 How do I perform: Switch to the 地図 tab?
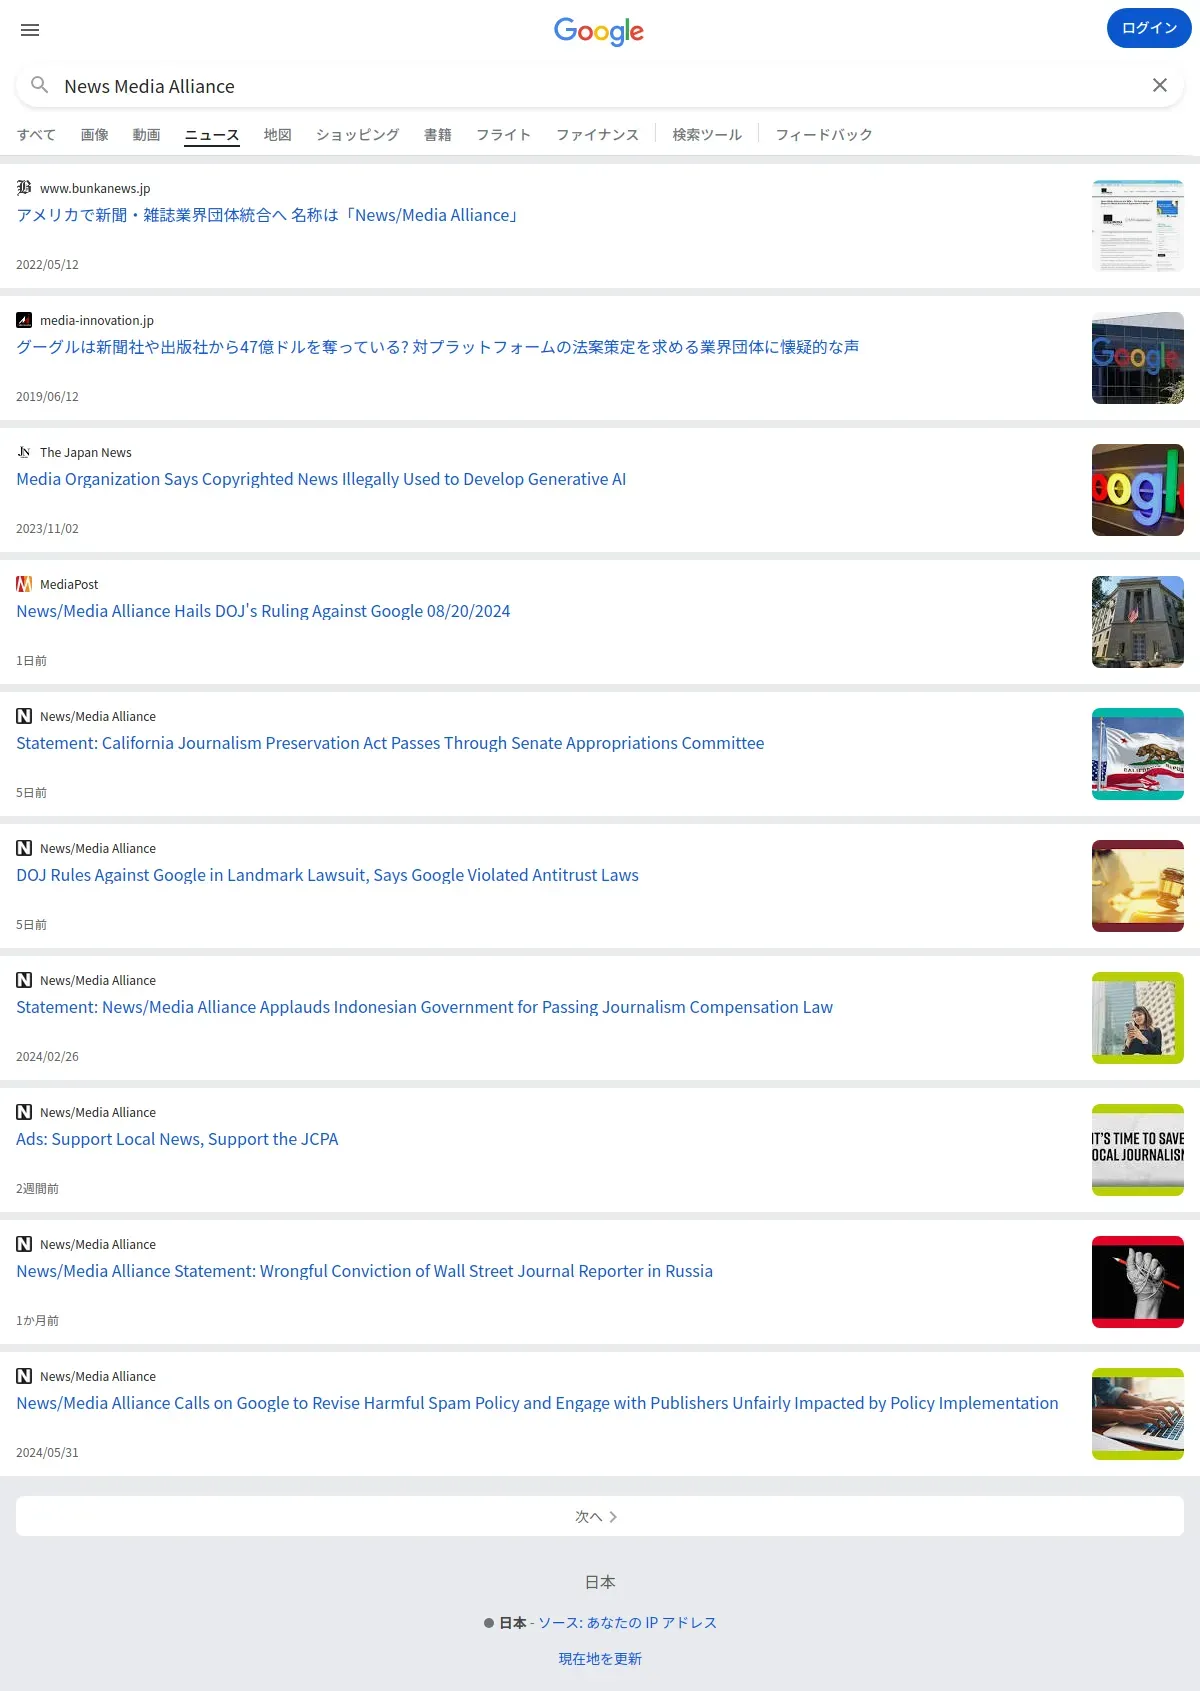[278, 135]
